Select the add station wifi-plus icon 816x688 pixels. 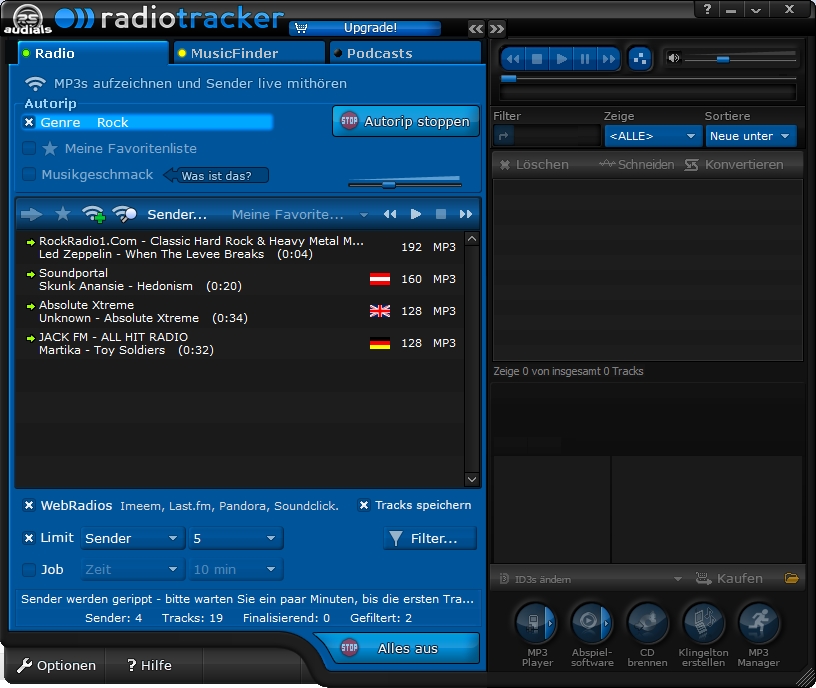tap(96, 213)
